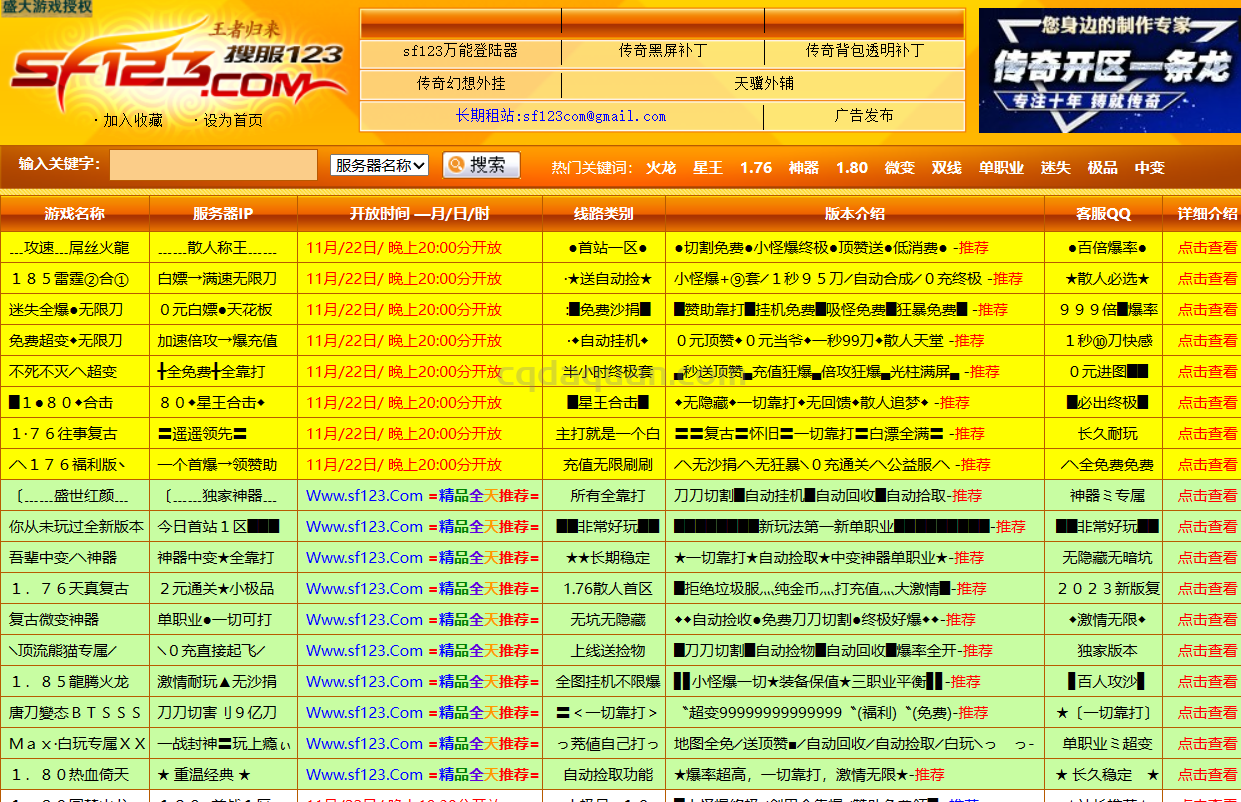Click 点击查看 for Max·白玩专属 row
The width and height of the screenshot is (1241, 802).
(x=1207, y=744)
